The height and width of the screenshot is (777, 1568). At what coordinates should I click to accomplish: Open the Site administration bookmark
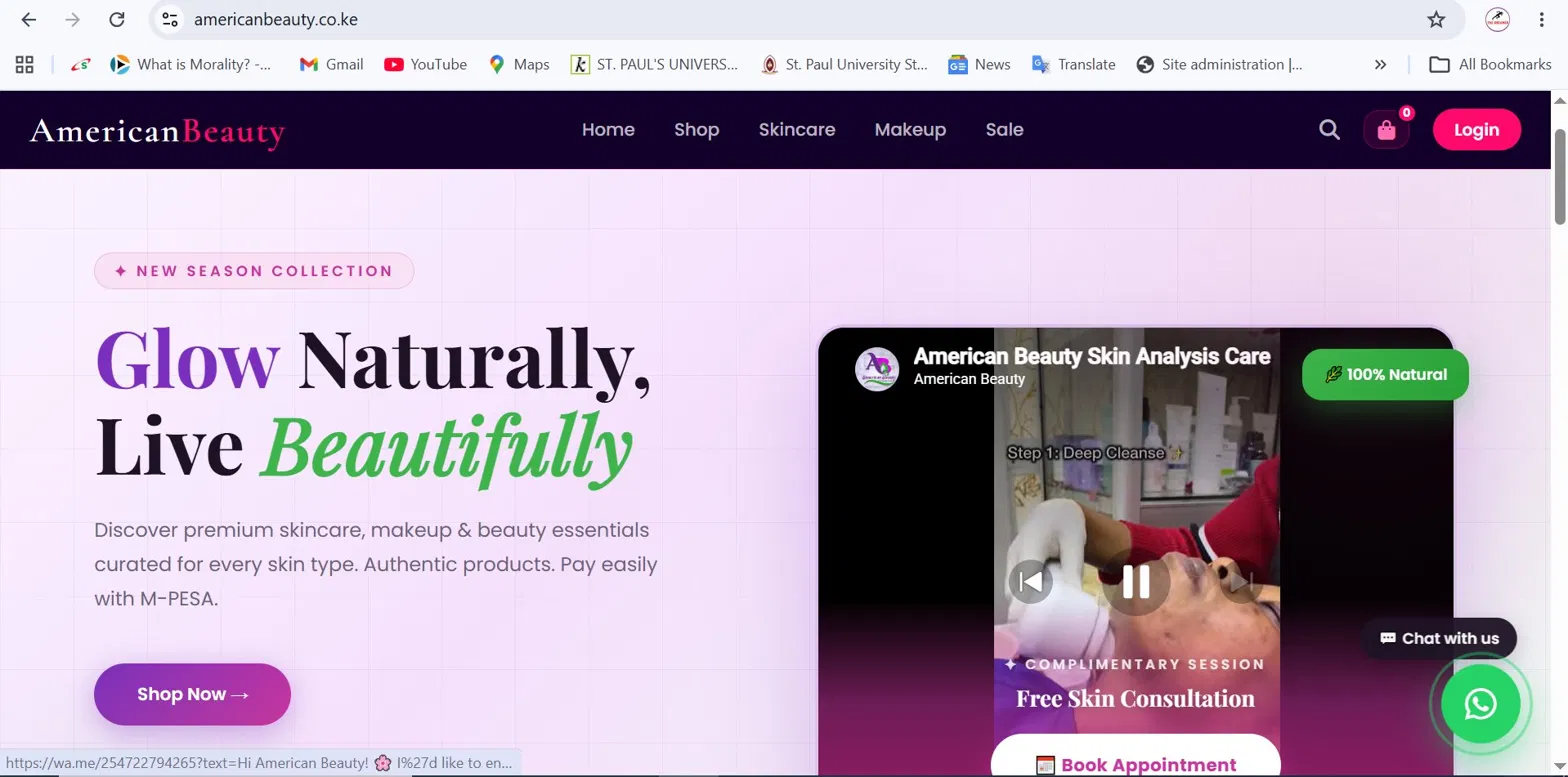click(x=1220, y=64)
